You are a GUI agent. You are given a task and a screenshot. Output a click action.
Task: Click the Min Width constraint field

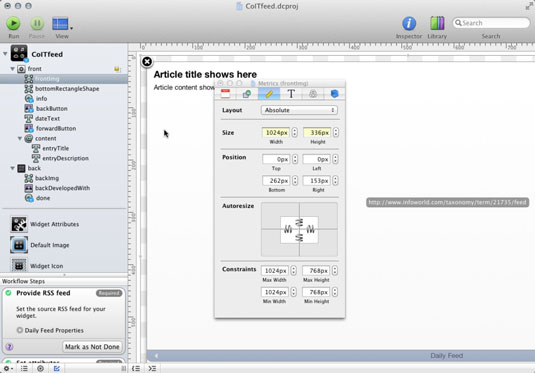[x=275, y=292]
